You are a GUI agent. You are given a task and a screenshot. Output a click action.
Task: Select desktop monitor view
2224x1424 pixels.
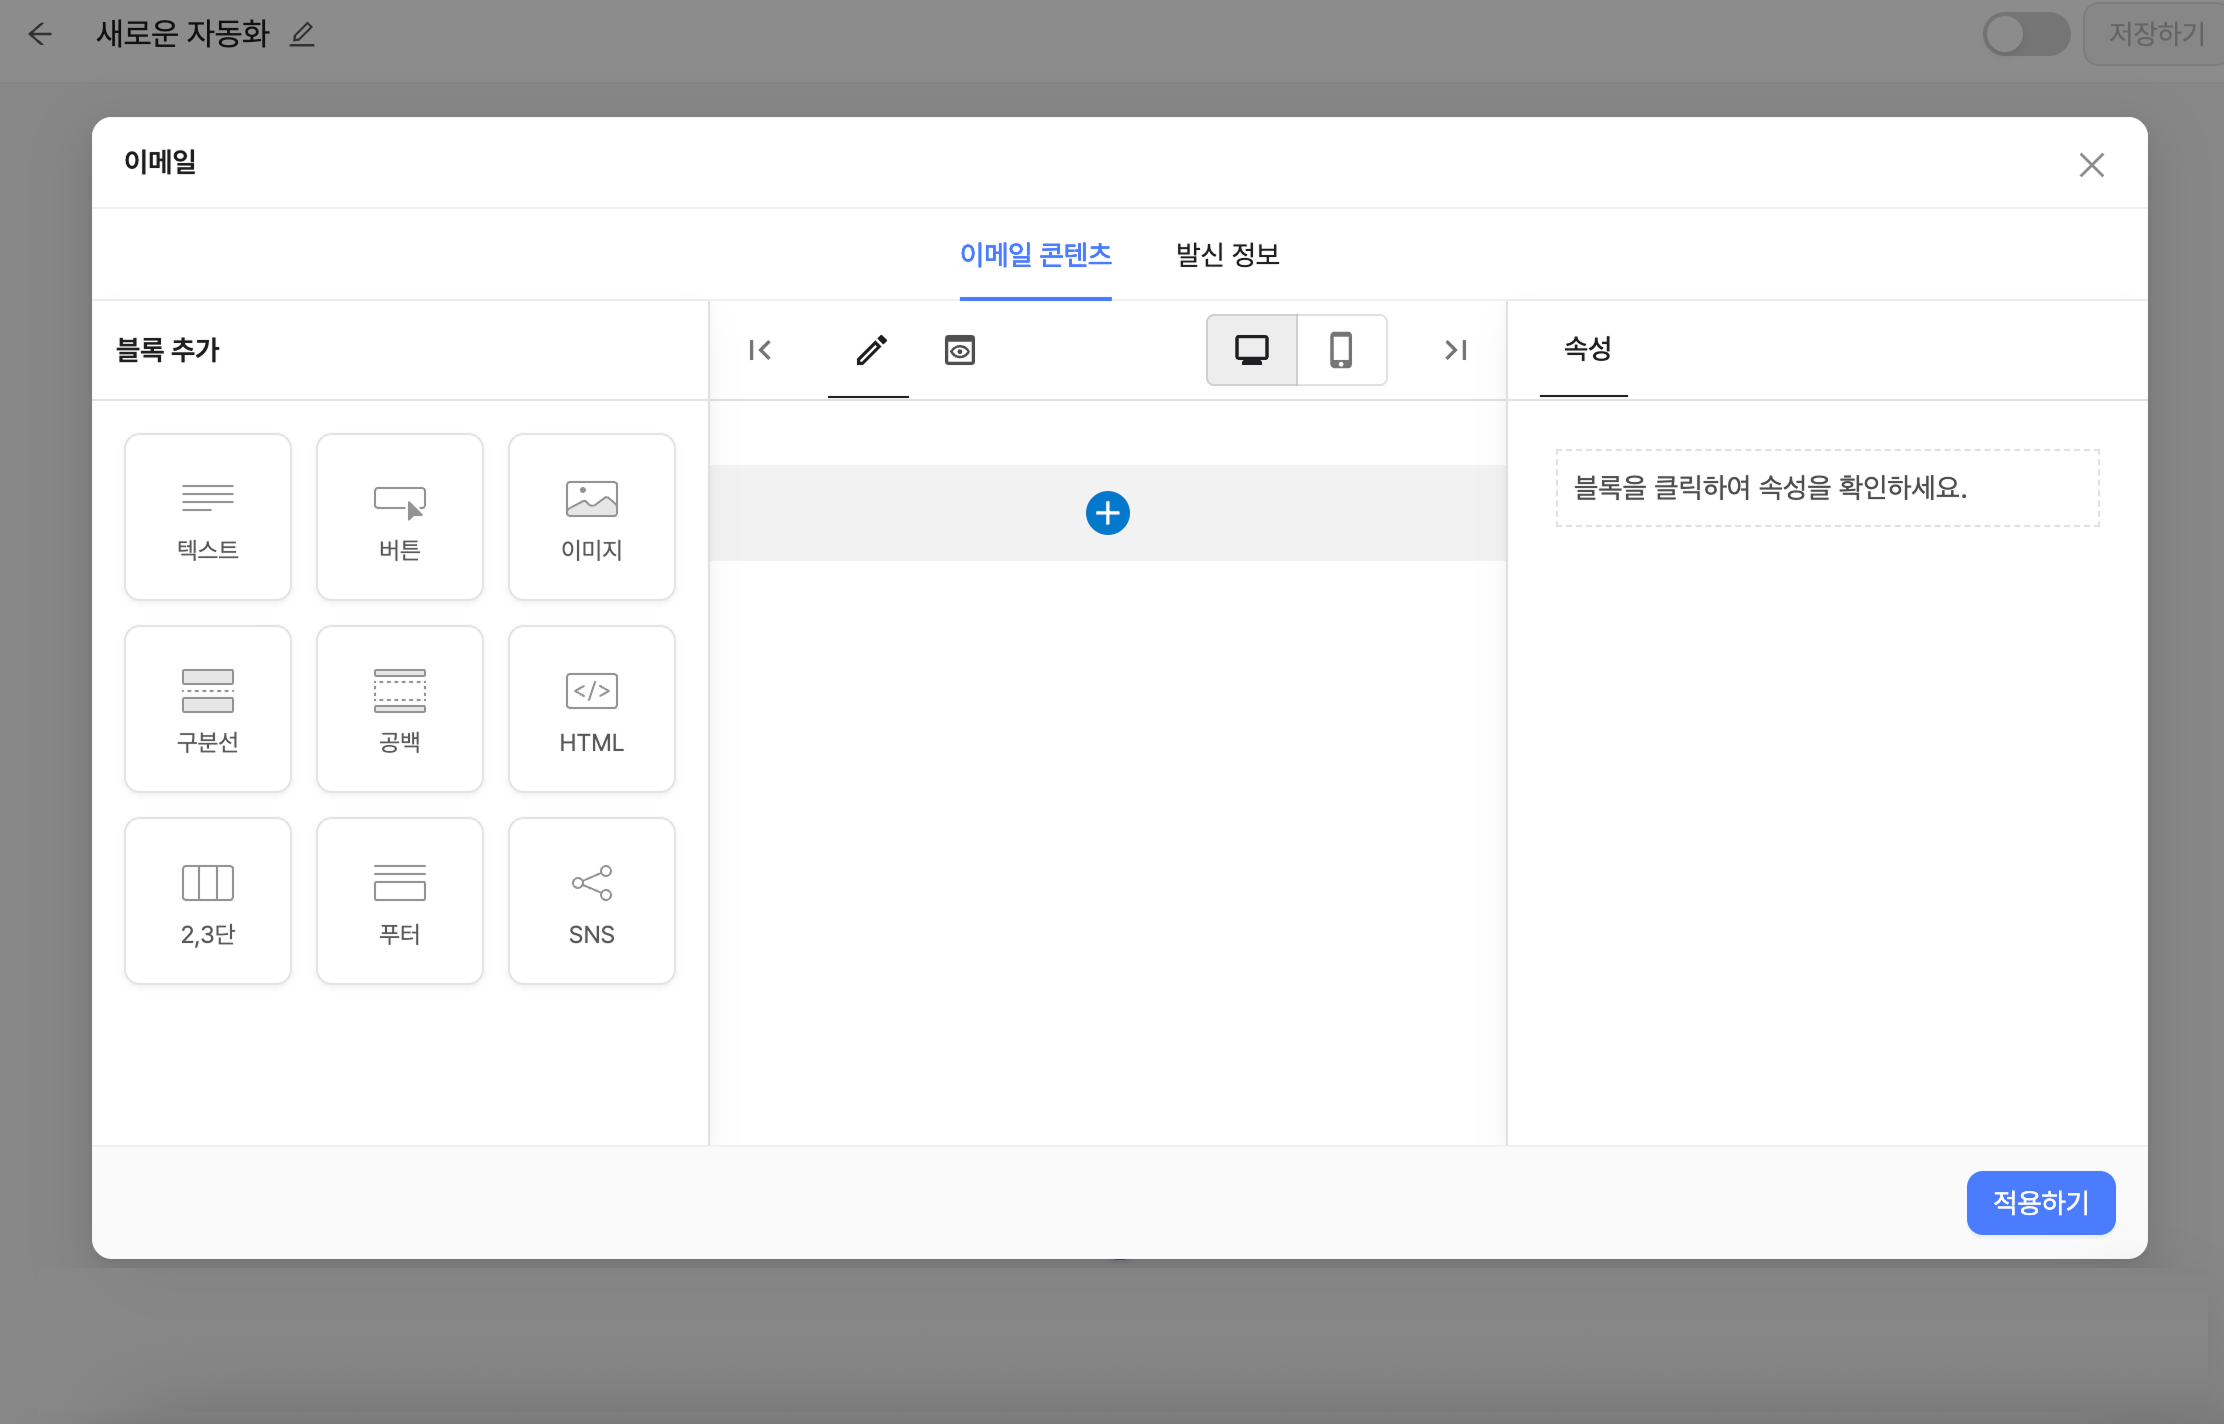point(1252,350)
